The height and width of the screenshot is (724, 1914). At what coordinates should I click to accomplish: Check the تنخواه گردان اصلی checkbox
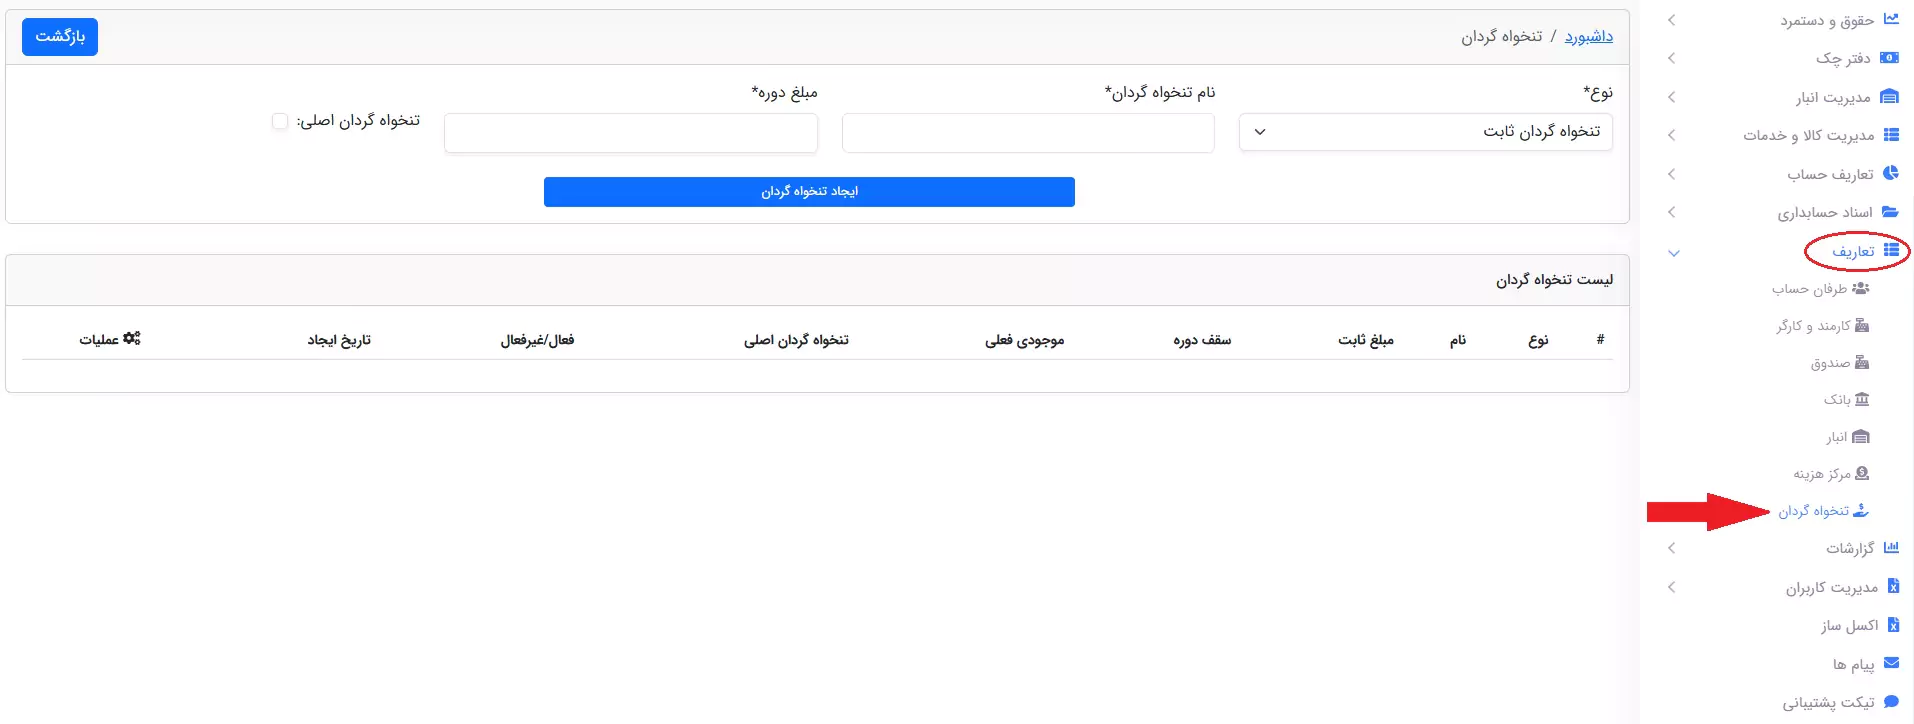[280, 121]
